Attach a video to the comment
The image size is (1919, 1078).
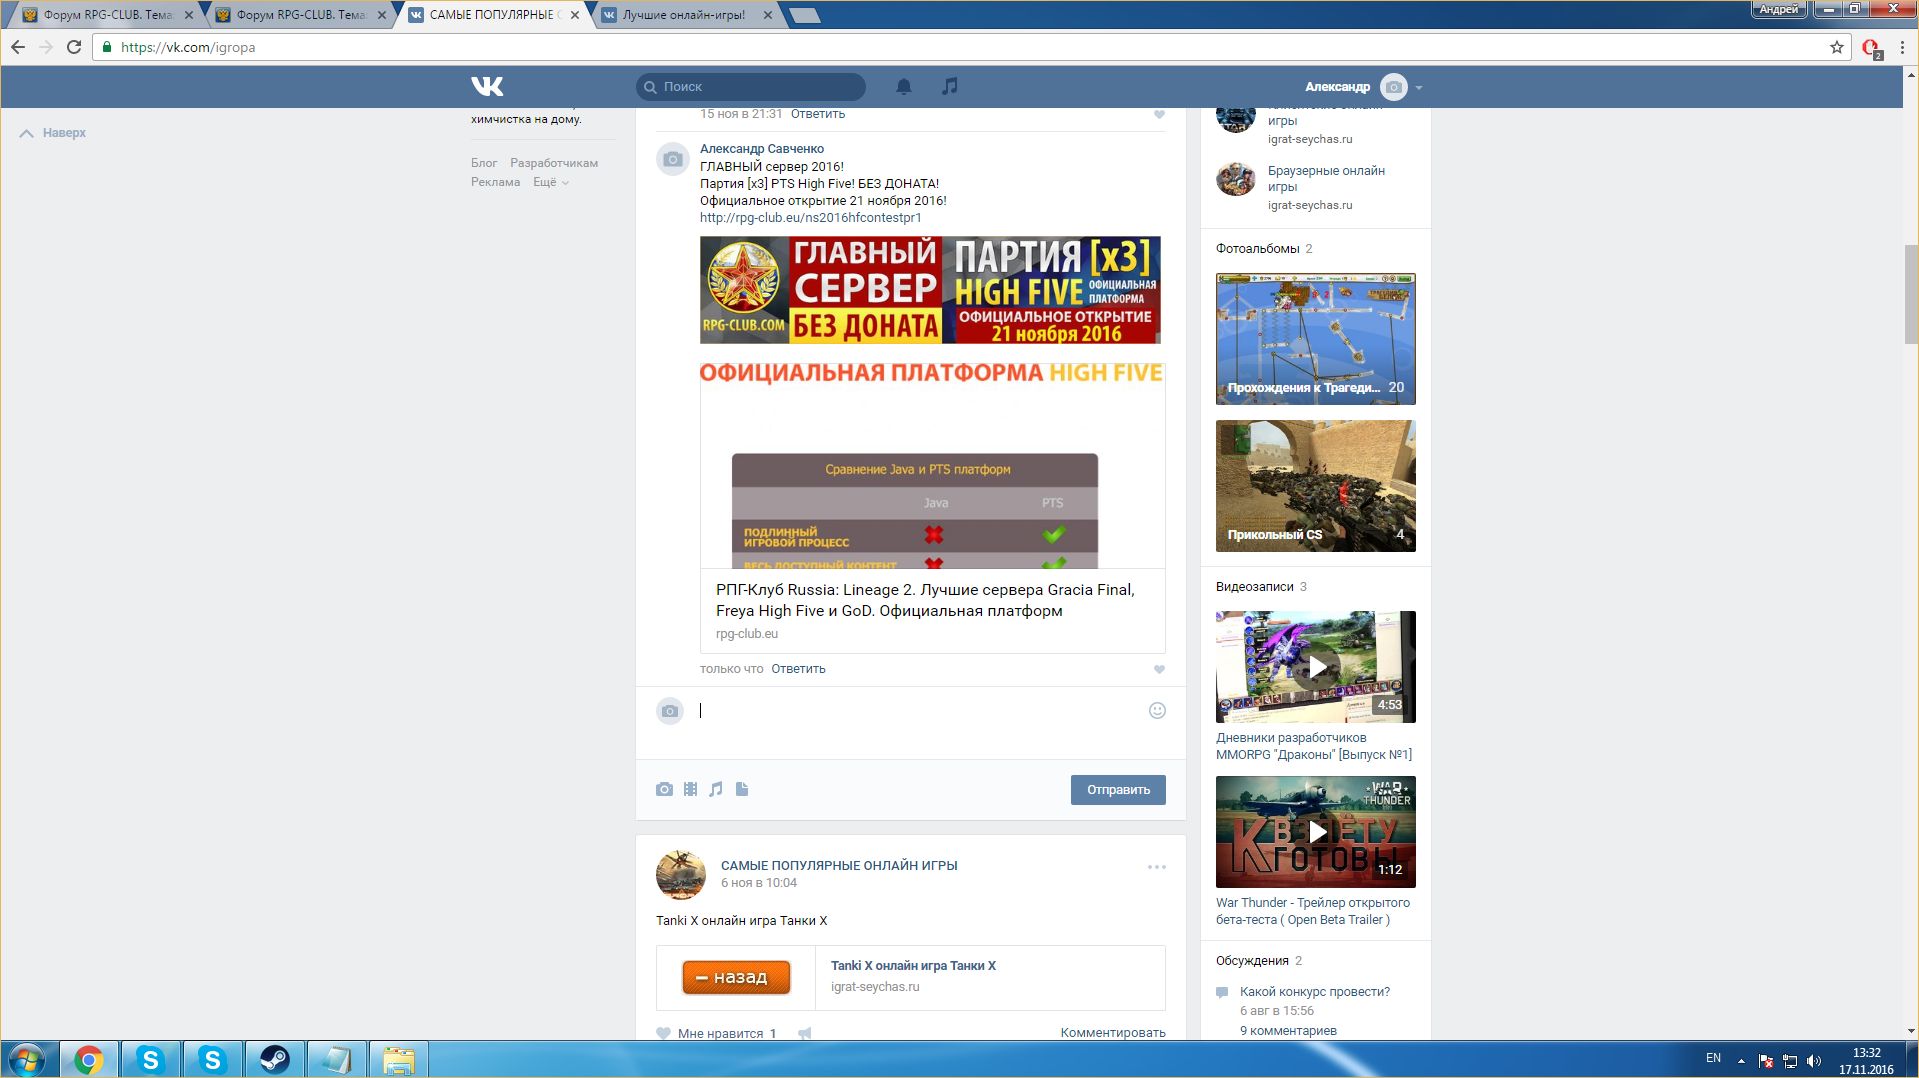click(690, 789)
